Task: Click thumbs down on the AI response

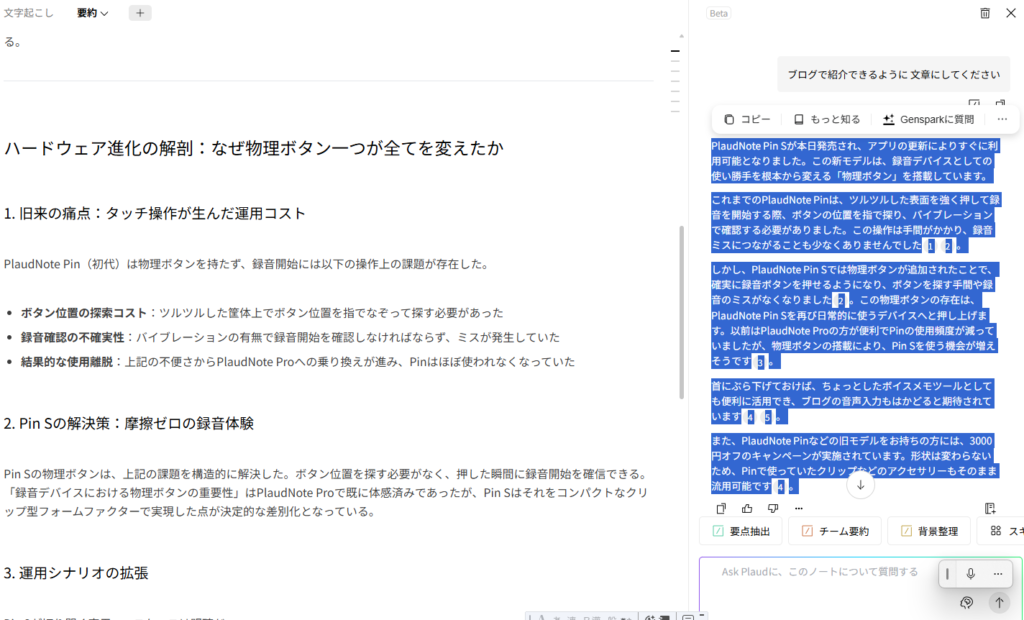Action: [x=772, y=509]
